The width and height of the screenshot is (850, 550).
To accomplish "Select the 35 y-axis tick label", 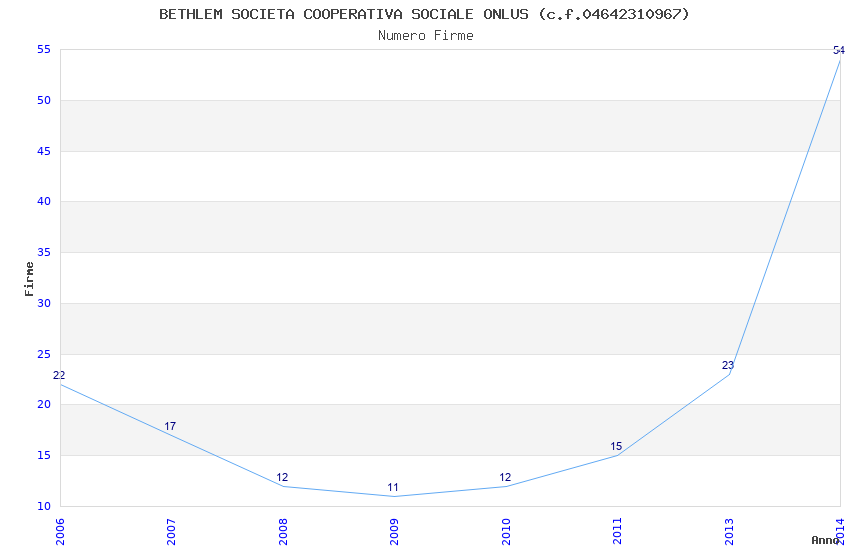I will pyautogui.click(x=44, y=253).
